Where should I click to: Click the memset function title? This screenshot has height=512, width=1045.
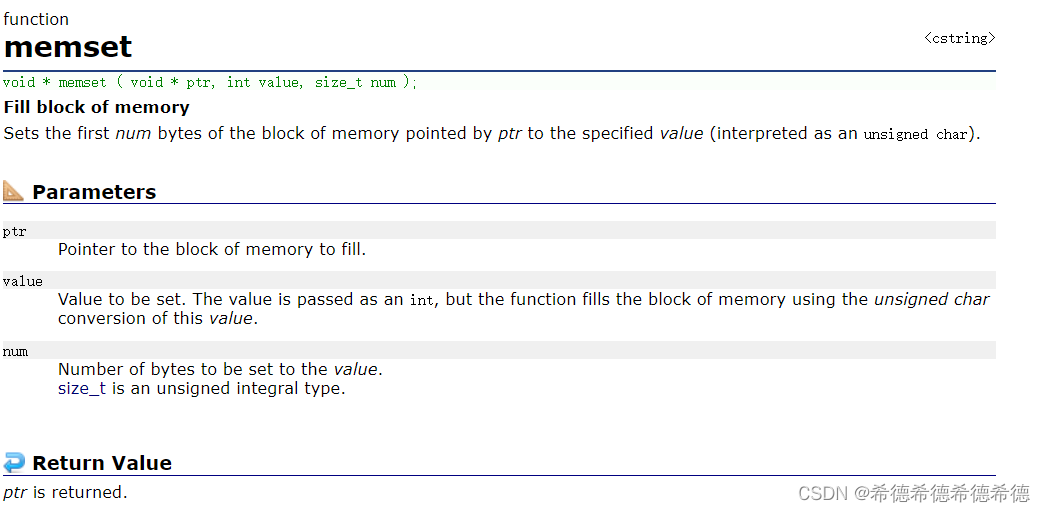tap(68, 47)
